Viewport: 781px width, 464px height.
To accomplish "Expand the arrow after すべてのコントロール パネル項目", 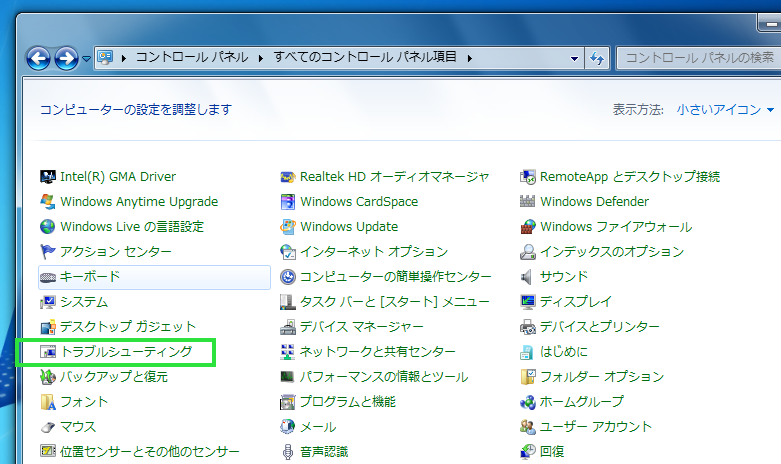I will tap(470, 58).
